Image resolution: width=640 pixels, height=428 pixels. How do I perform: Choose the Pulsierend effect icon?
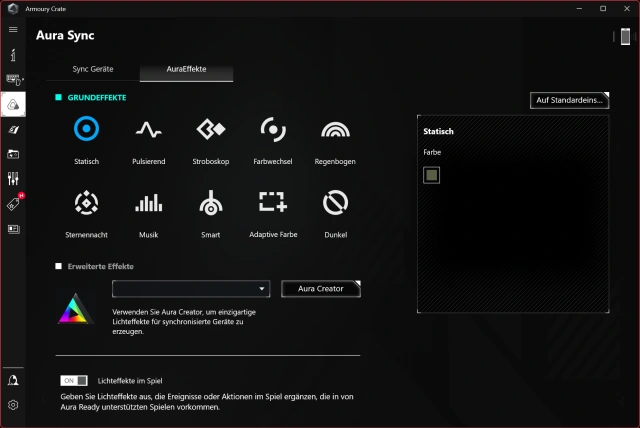point(149,130)
